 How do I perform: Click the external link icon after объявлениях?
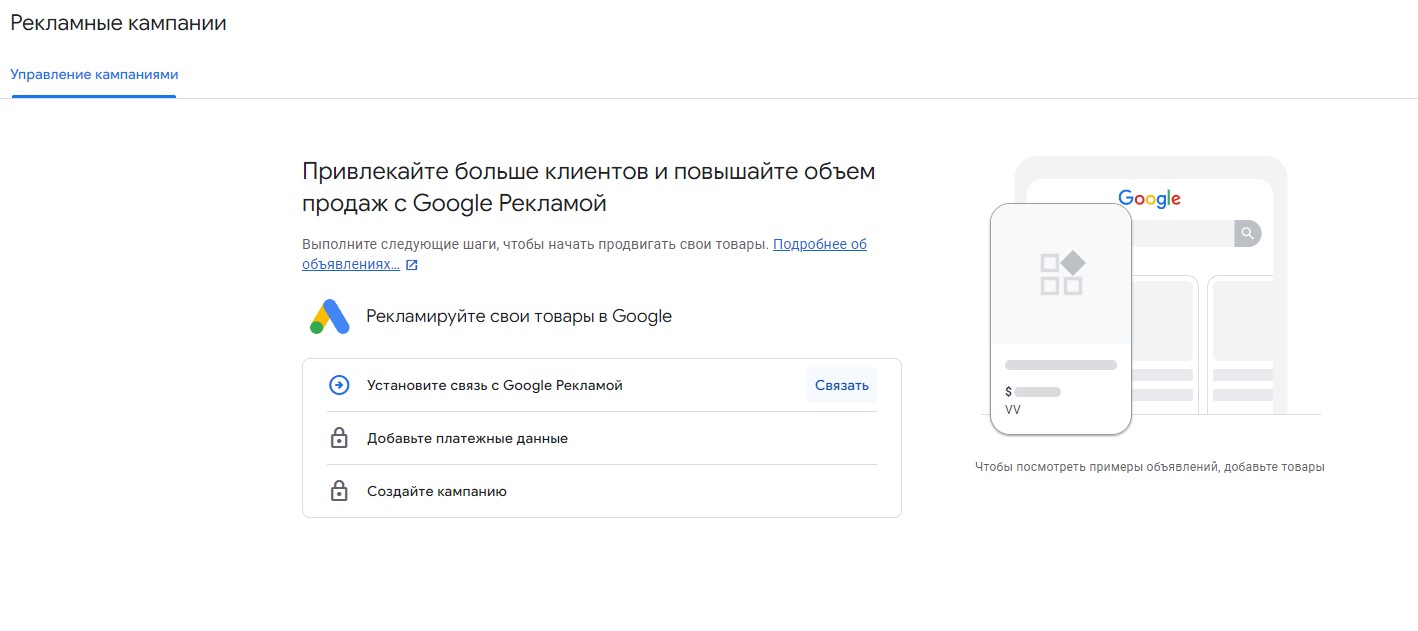411,265
